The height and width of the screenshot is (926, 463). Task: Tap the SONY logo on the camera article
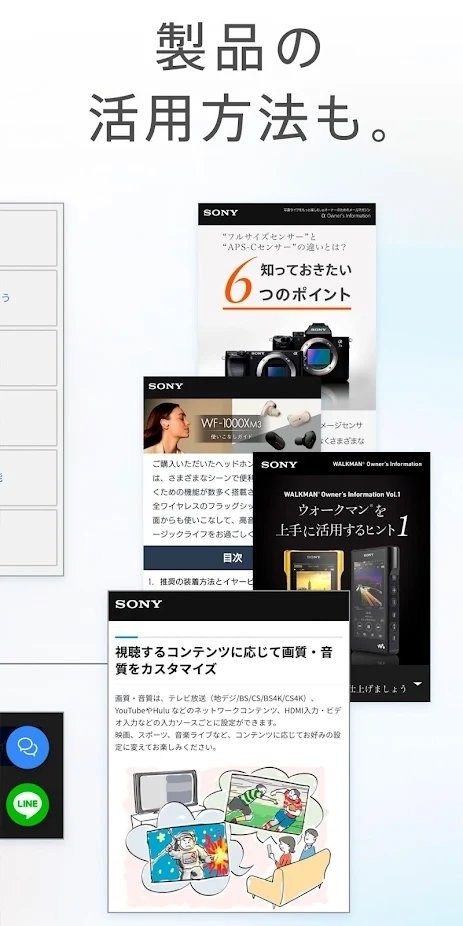221,213
